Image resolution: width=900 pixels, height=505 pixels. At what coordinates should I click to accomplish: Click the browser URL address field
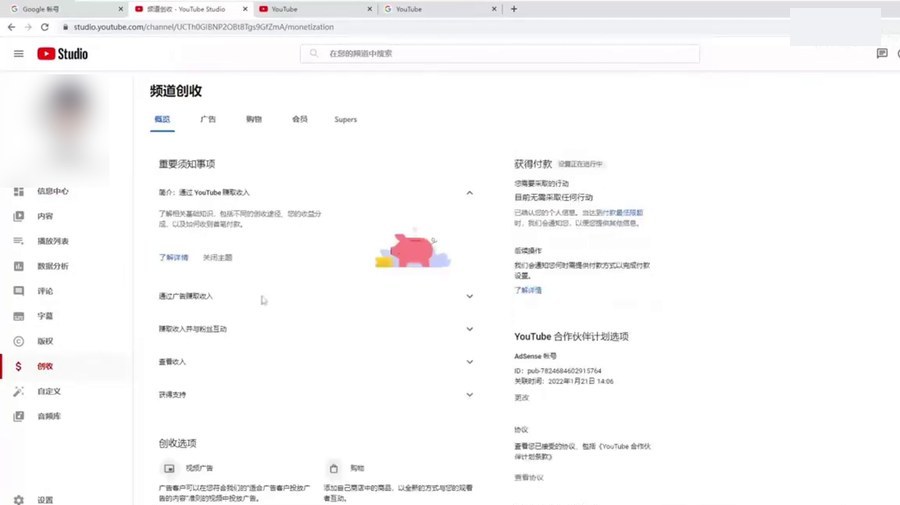[203, 27]
